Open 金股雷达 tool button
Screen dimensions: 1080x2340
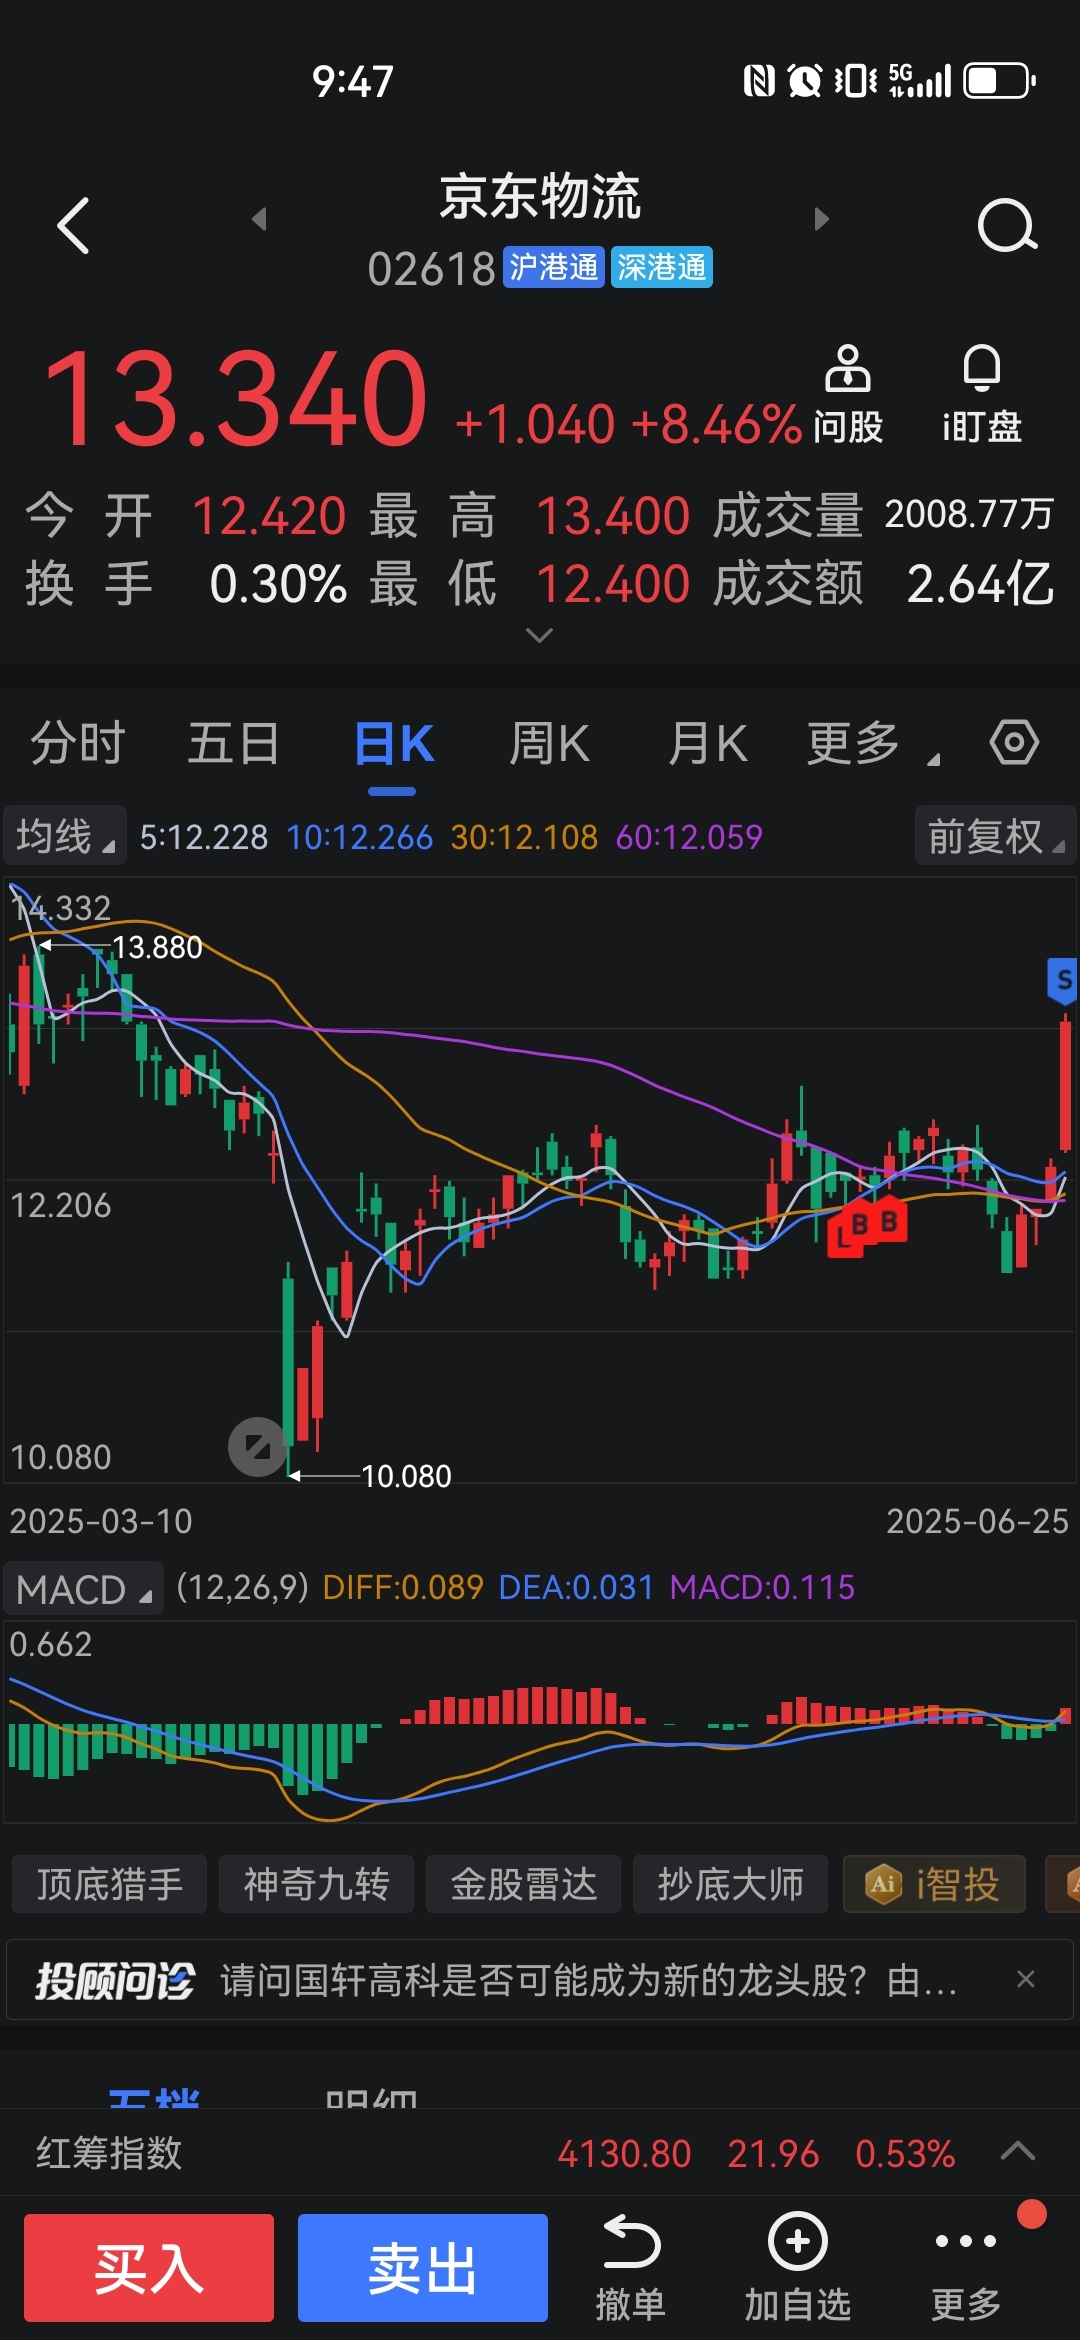click(x=524, y=1884)
